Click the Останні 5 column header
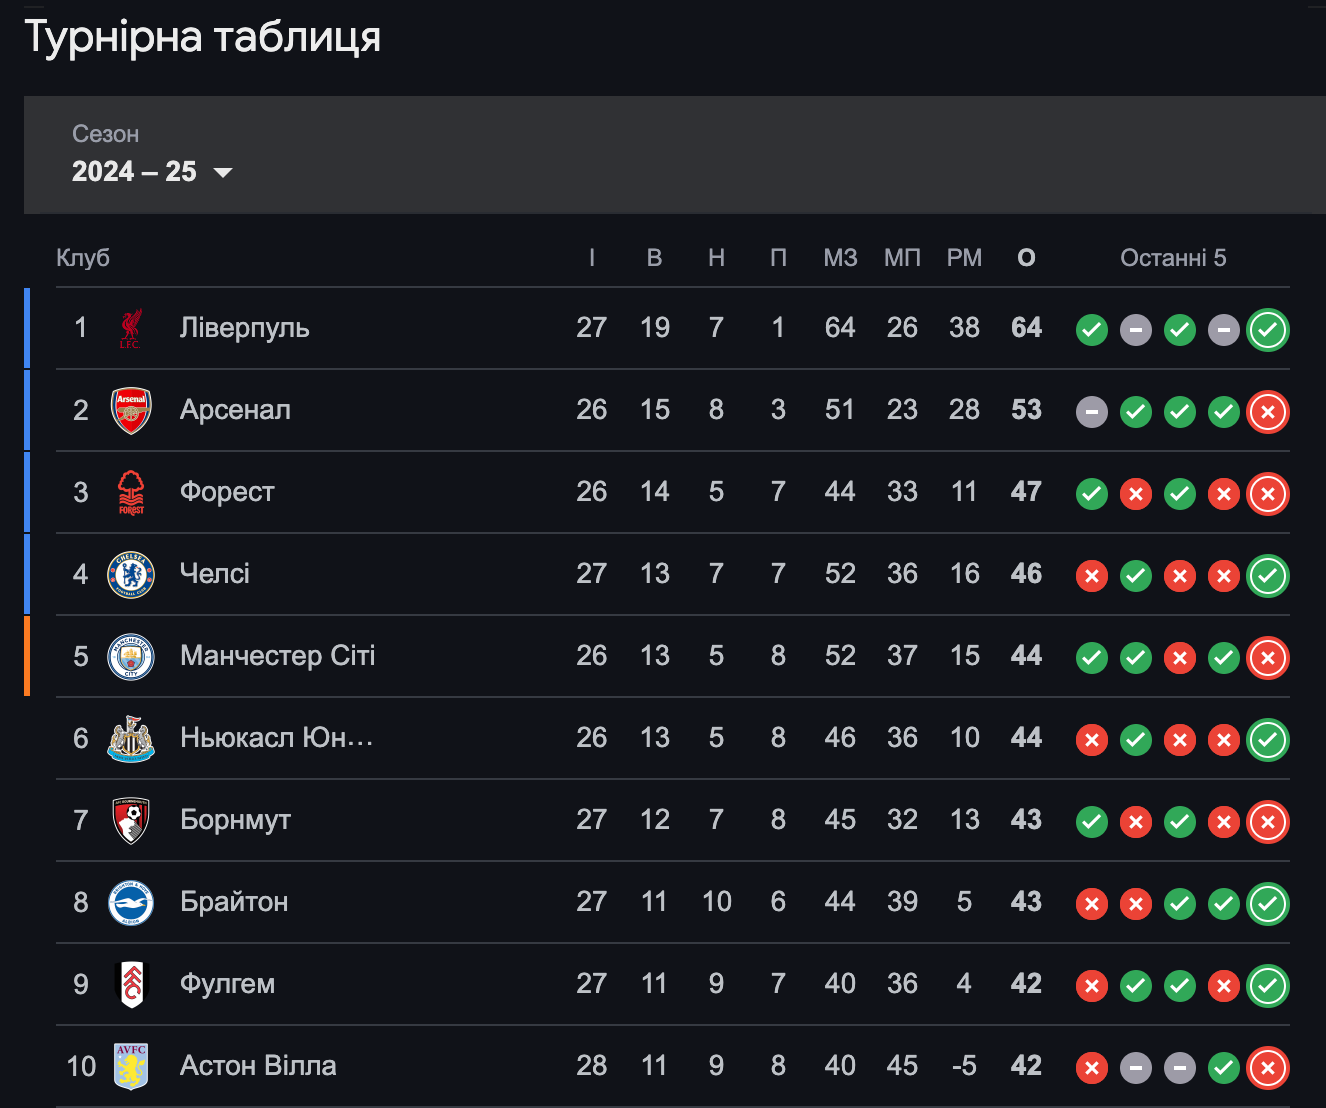The height and width of the screenshot is (1108, 1326). pyautogui.click(x=1173, y=258)
